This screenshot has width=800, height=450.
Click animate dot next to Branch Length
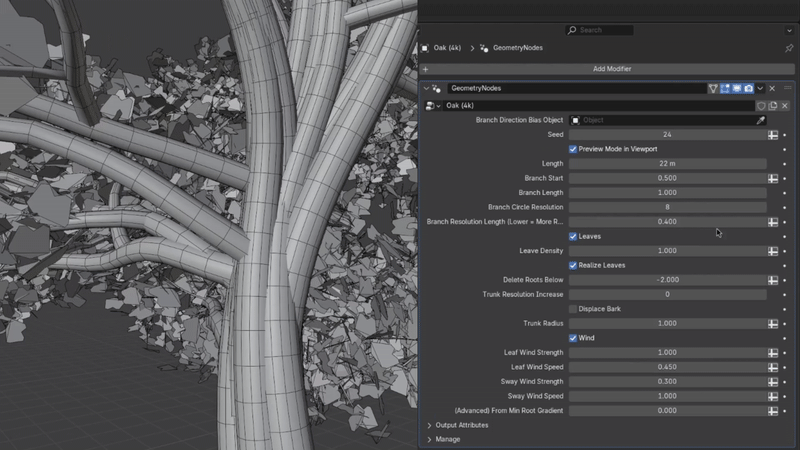785,193
